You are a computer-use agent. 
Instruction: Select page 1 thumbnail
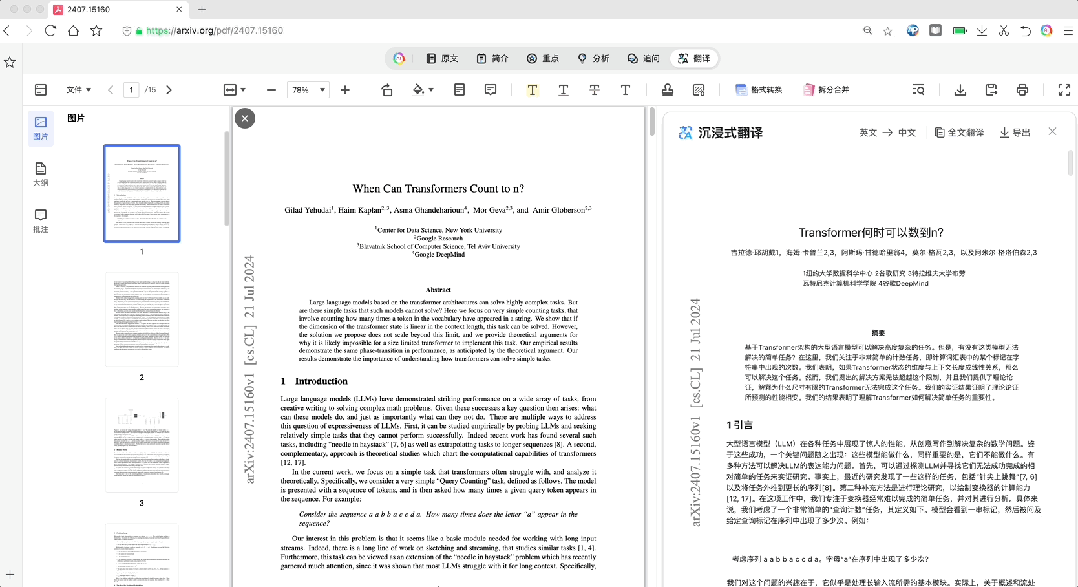point(142,193)
